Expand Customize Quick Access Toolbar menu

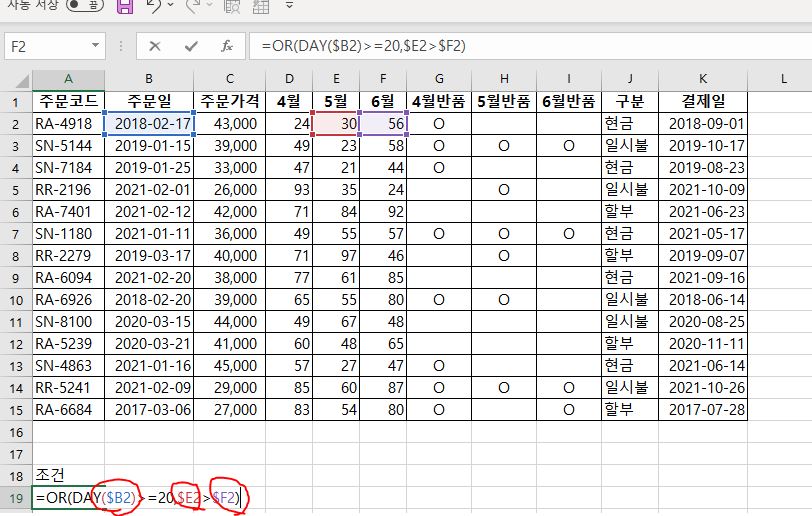tap(288, 7)
